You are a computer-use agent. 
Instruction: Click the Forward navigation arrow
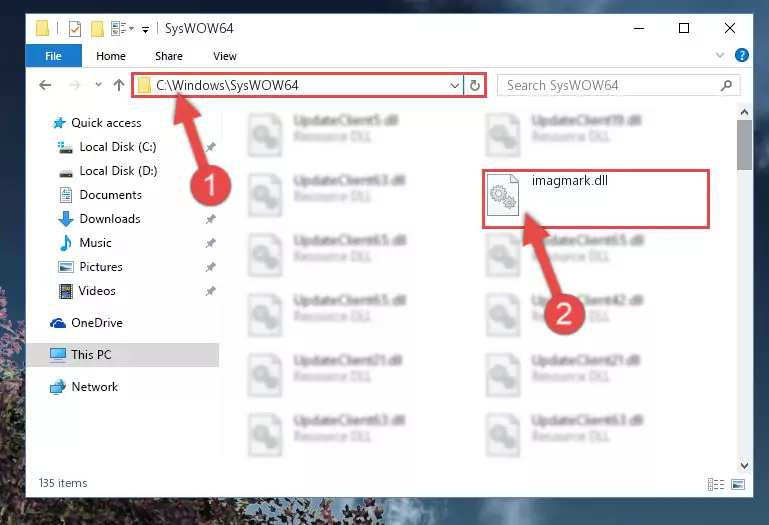tap(75, 85)
